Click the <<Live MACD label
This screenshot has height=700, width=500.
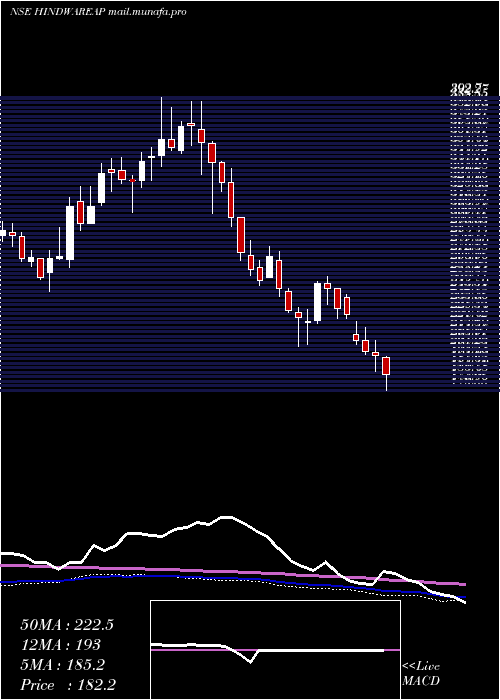coord(421,674)
